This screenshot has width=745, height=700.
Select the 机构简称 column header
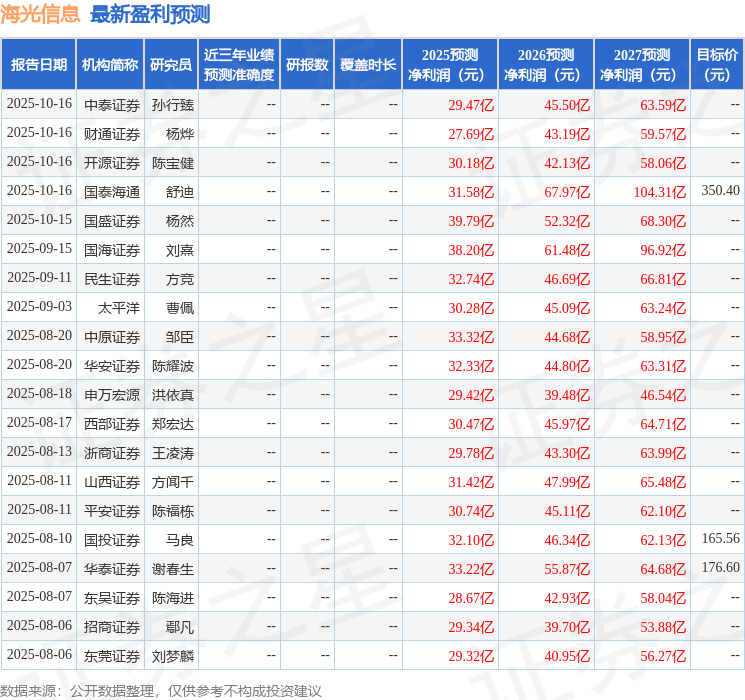[110, 64]
